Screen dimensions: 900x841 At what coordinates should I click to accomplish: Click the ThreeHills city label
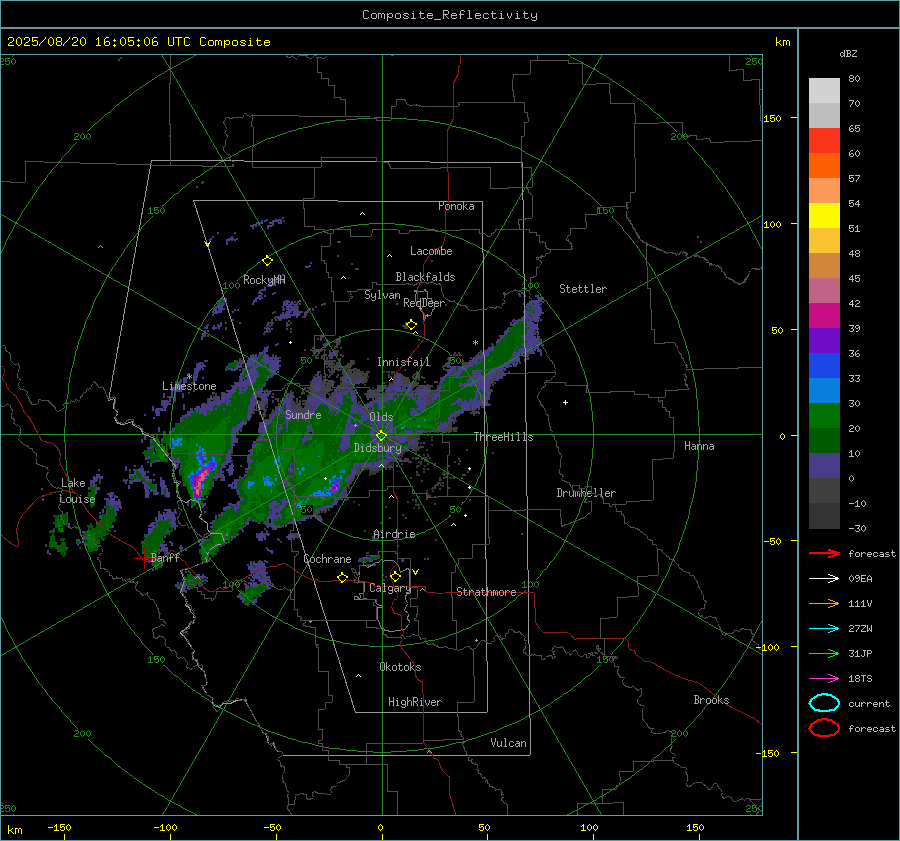(x=503, y=437)
